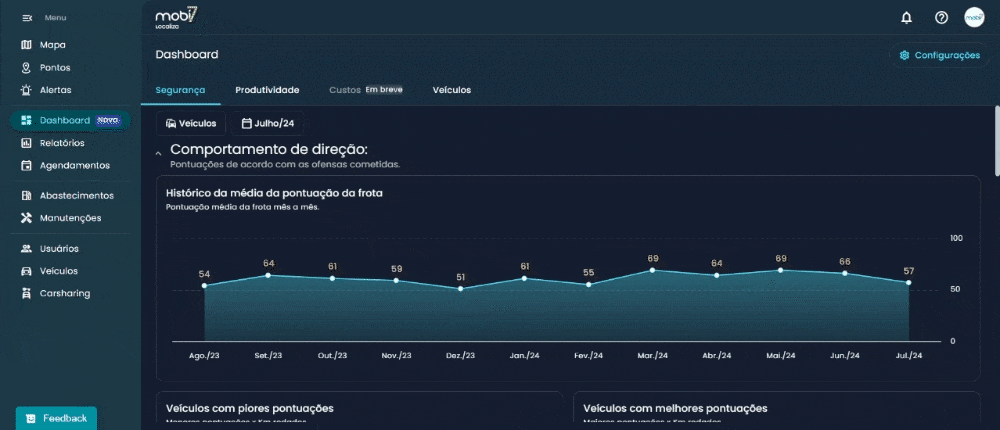Open Alertas in the sidebar
Screen dimensions: 1000x430
55,90
